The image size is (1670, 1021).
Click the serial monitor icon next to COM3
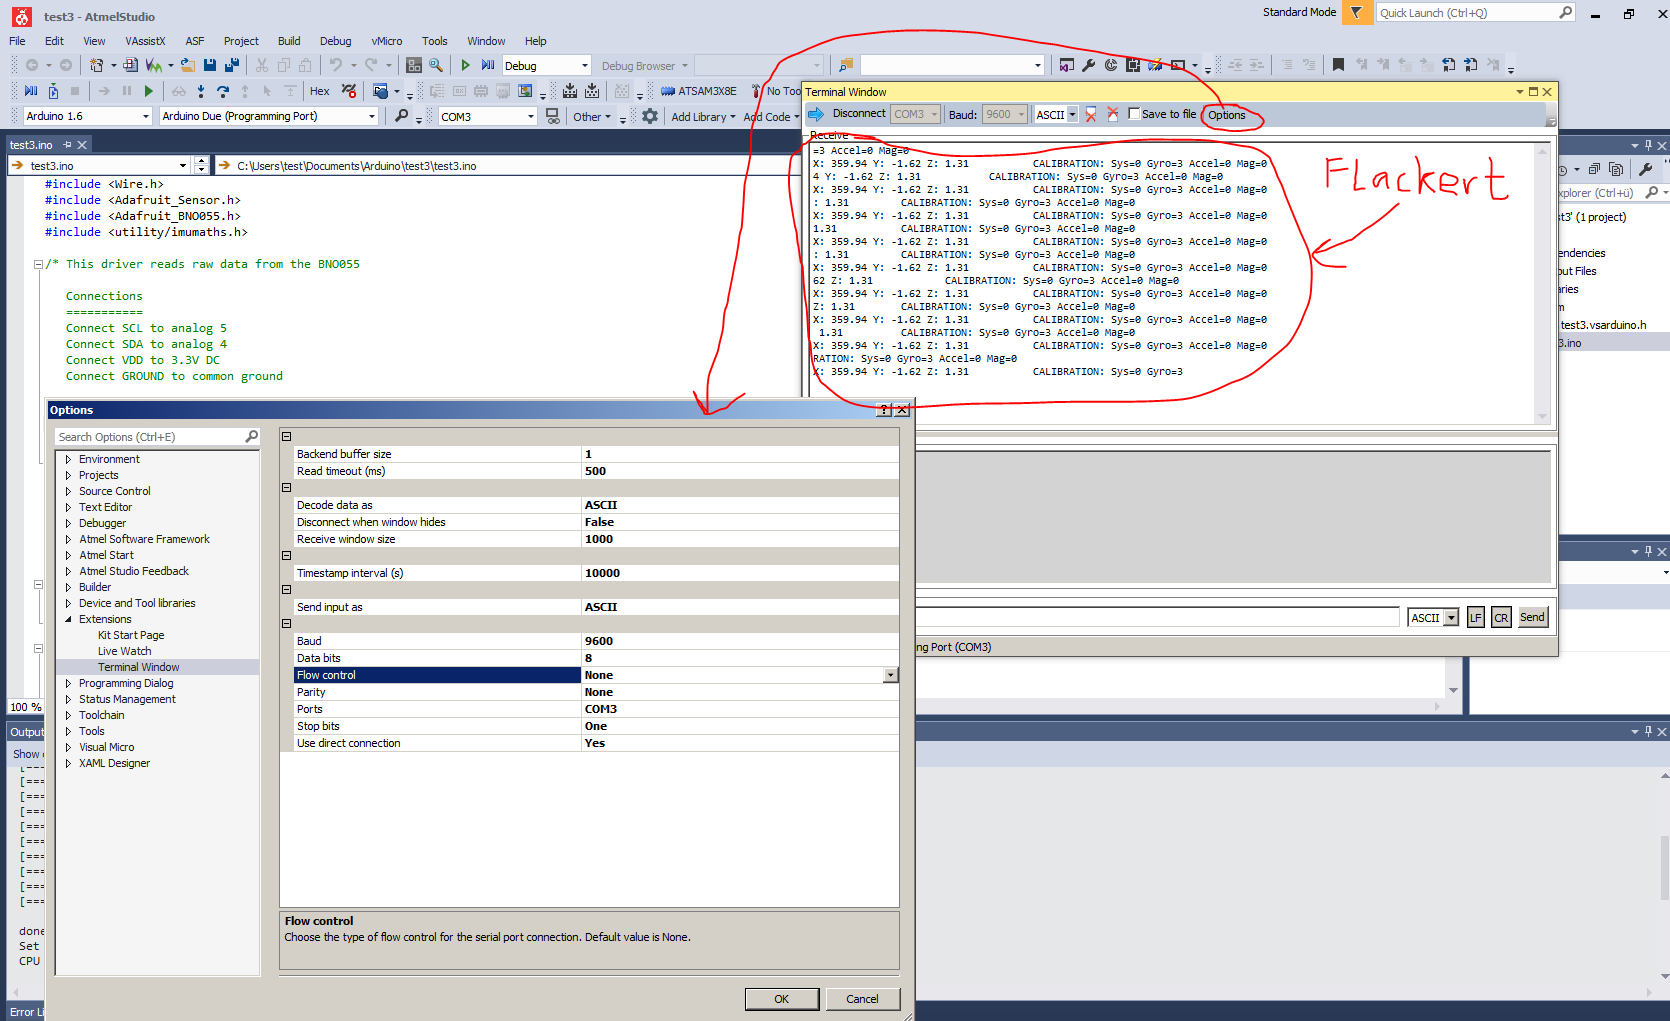click(553, 116)
